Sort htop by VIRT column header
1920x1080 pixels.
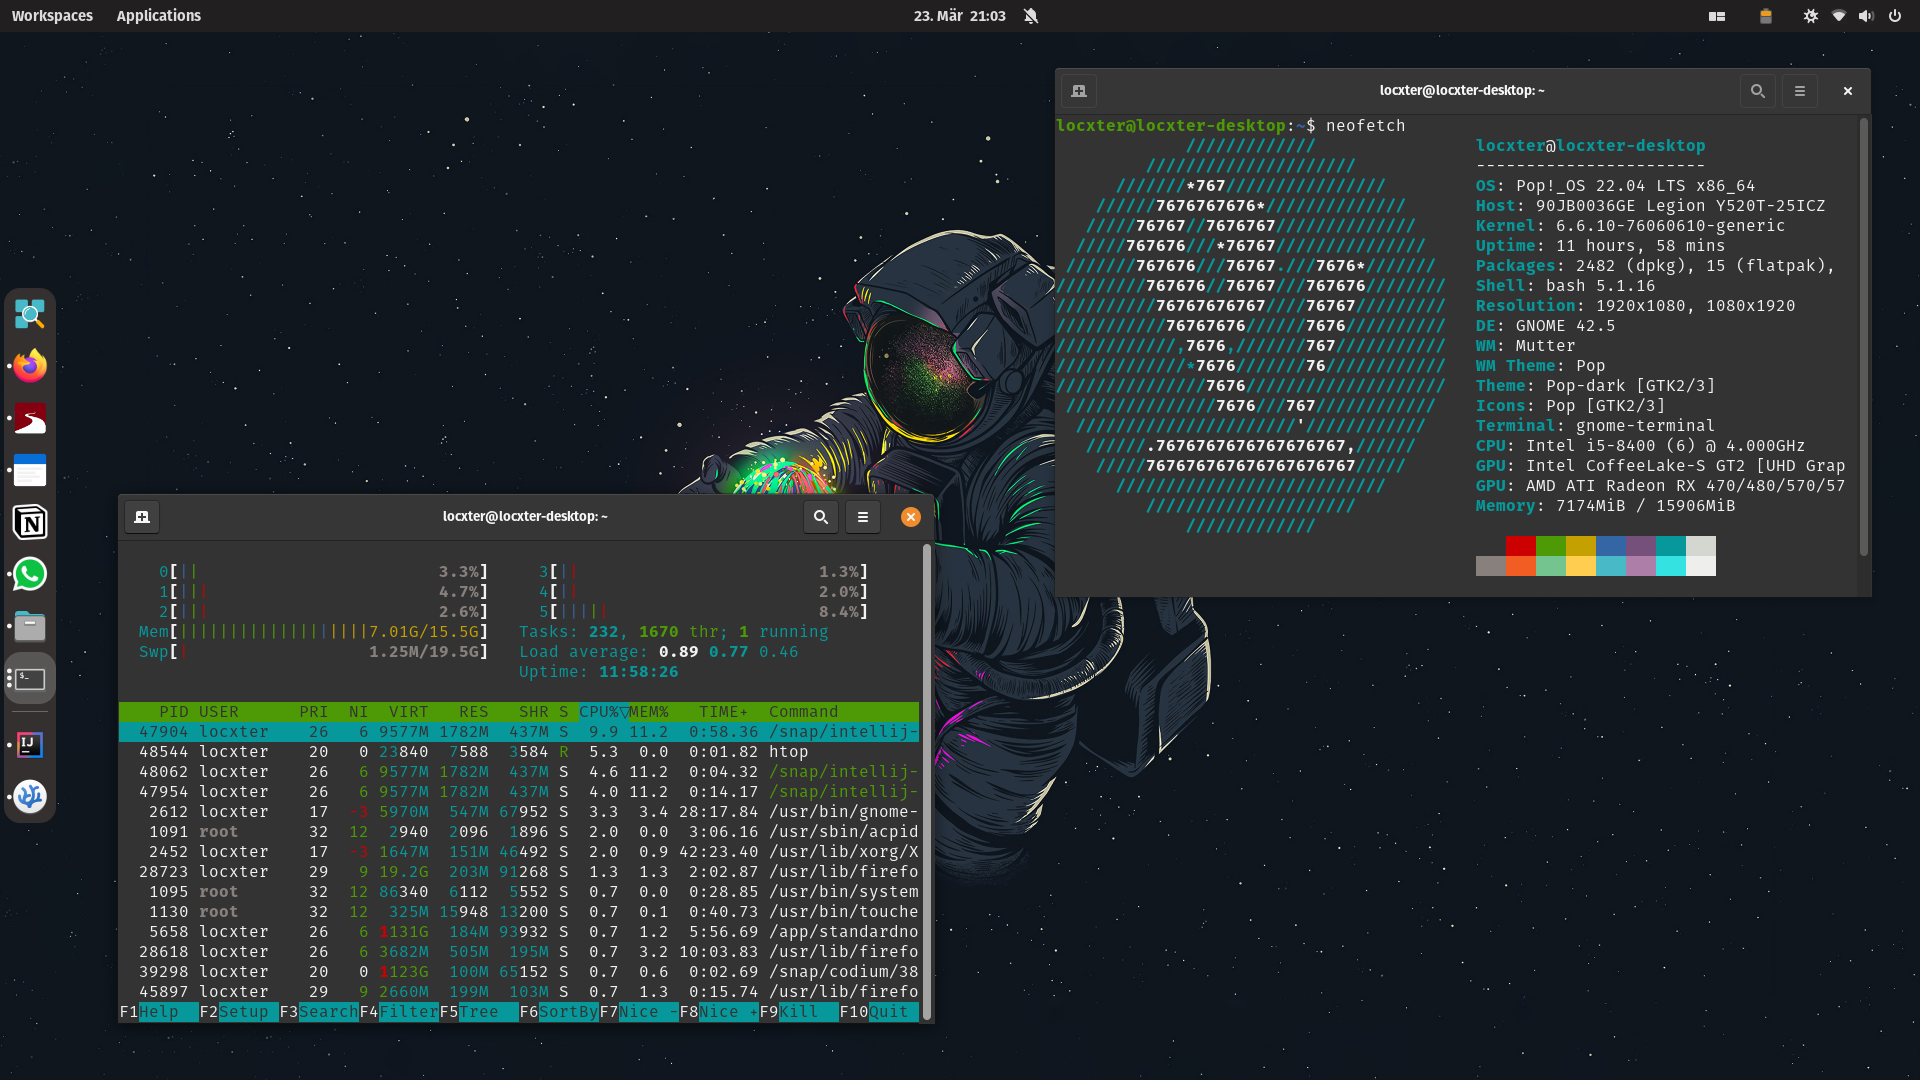pyautogui.click(x=409, y=712)
